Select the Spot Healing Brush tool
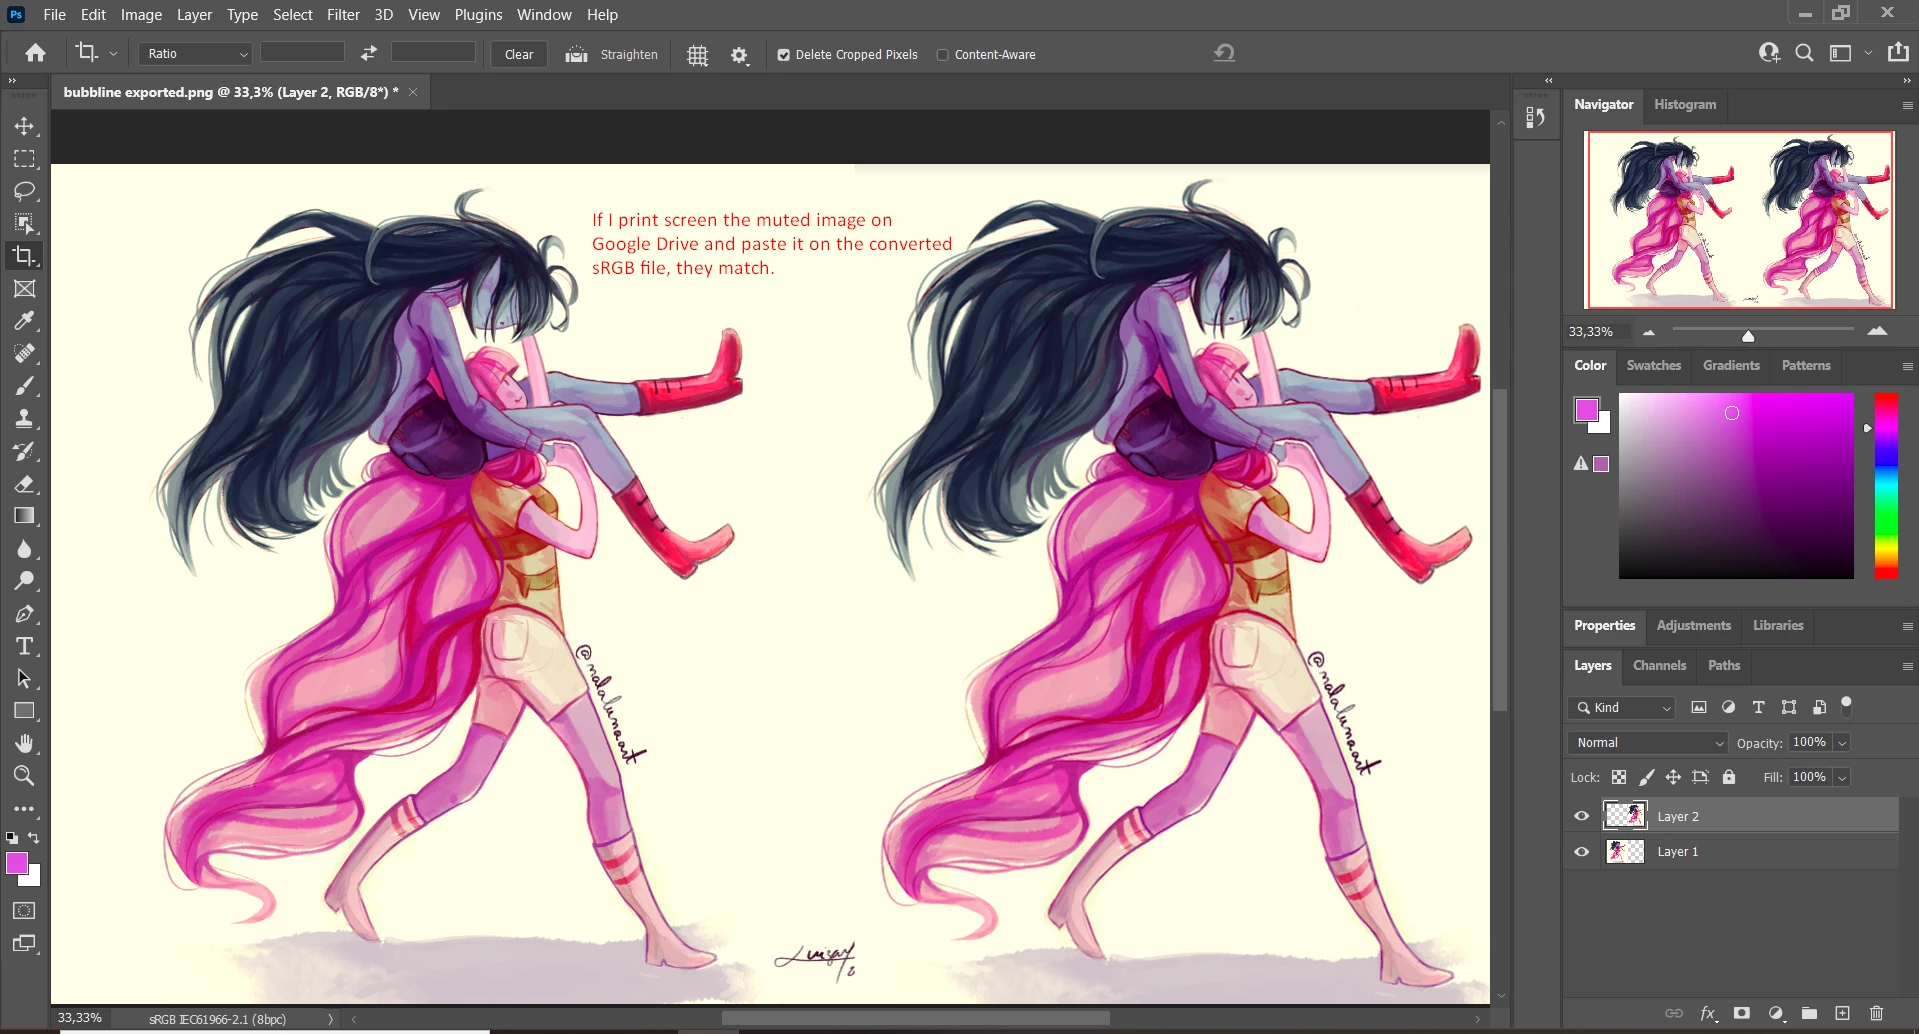 (24, 354)
